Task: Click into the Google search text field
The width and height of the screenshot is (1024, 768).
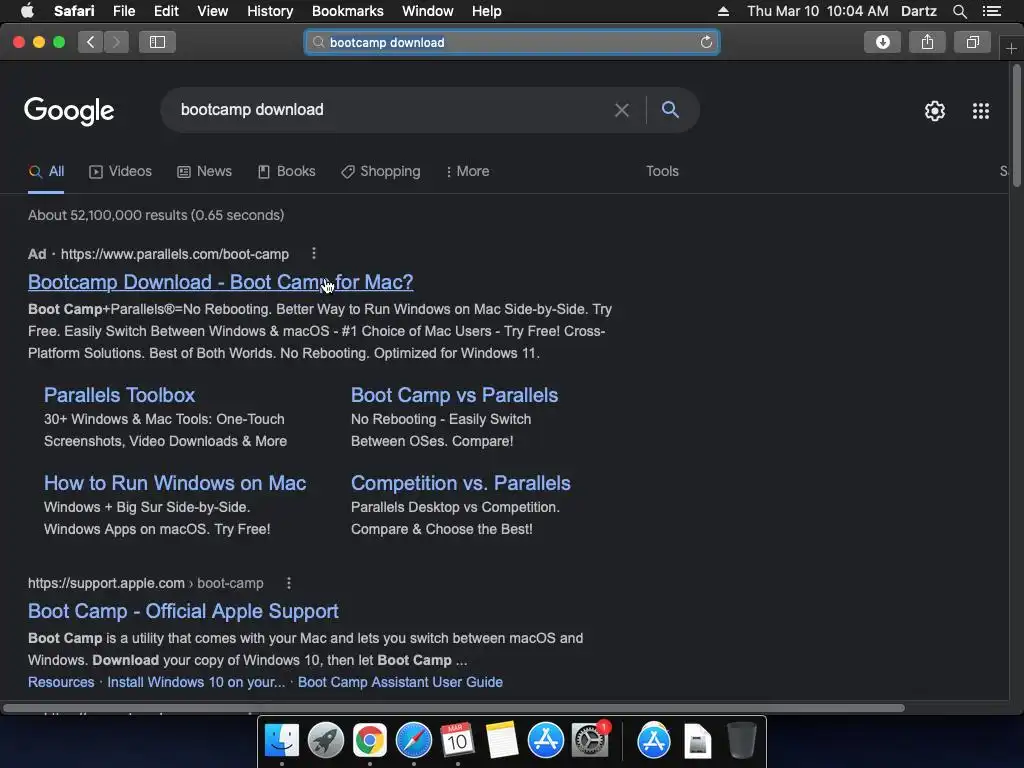Action: tap(392, 110)
